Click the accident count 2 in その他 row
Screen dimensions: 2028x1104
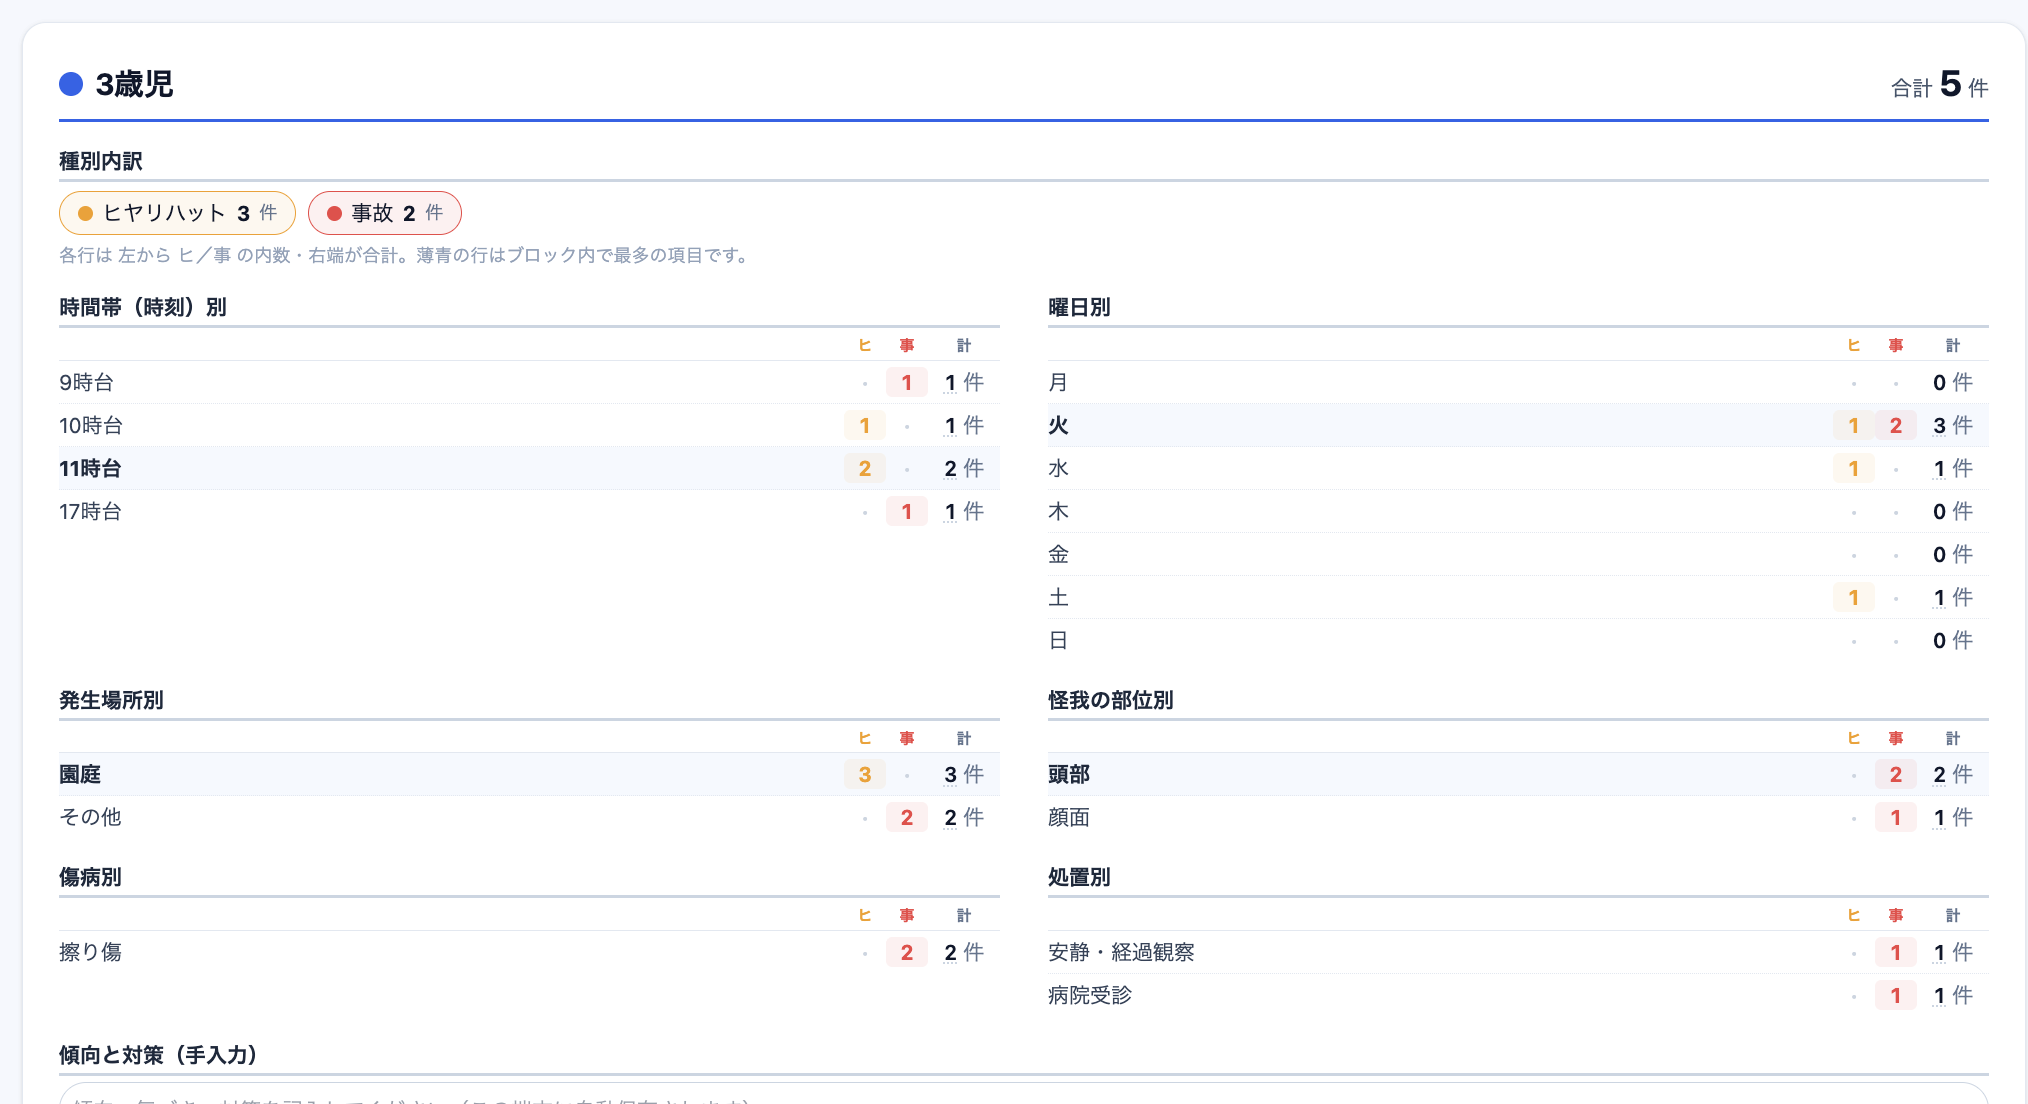(907, 817)
